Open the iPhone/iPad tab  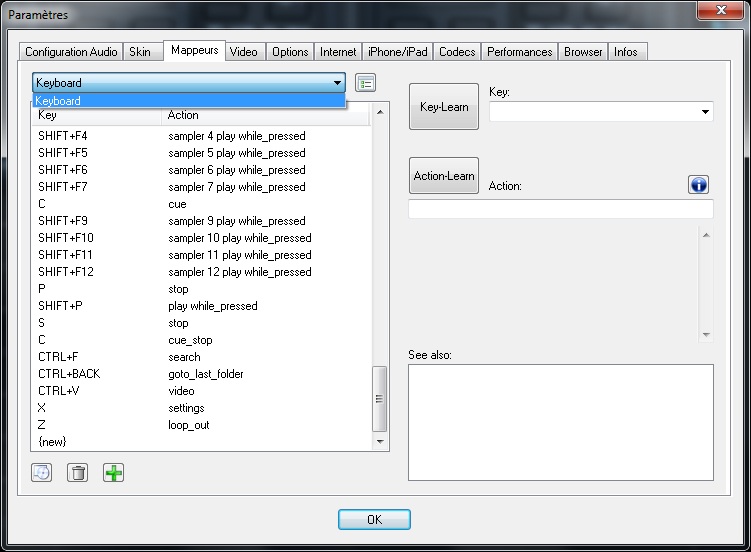pos(398,52)
